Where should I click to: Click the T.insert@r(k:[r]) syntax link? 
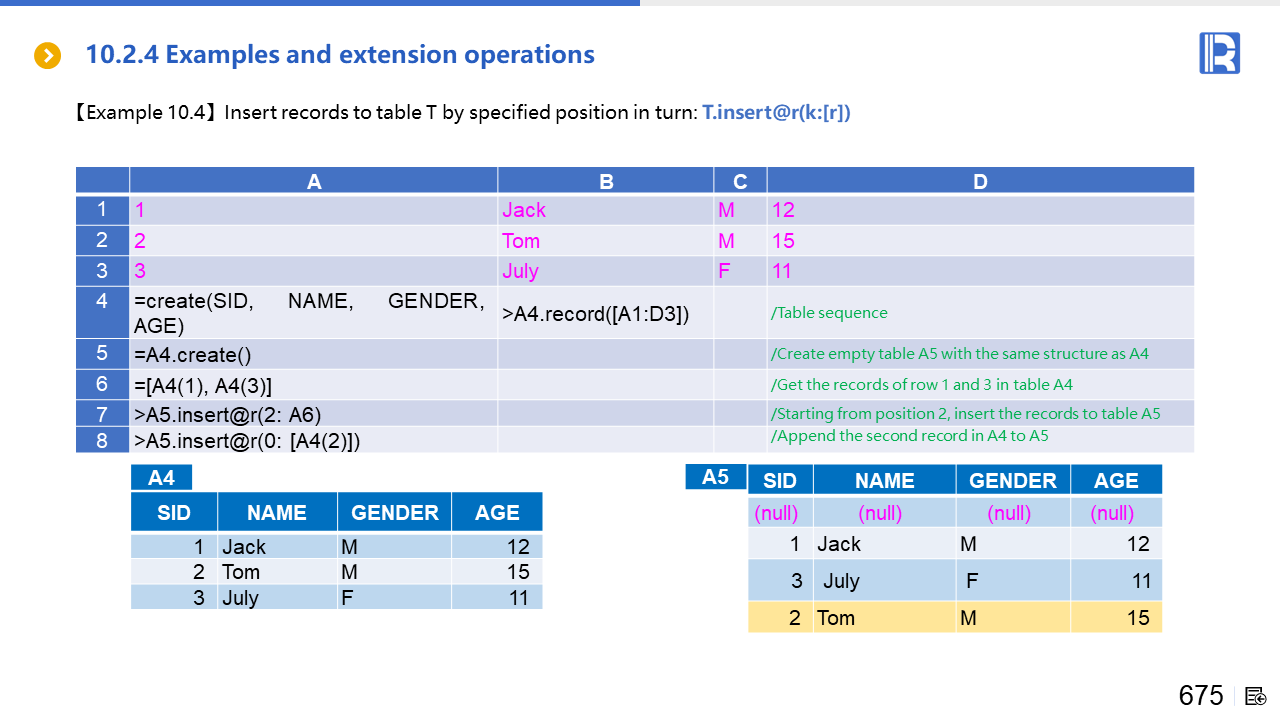click(776, 112)
